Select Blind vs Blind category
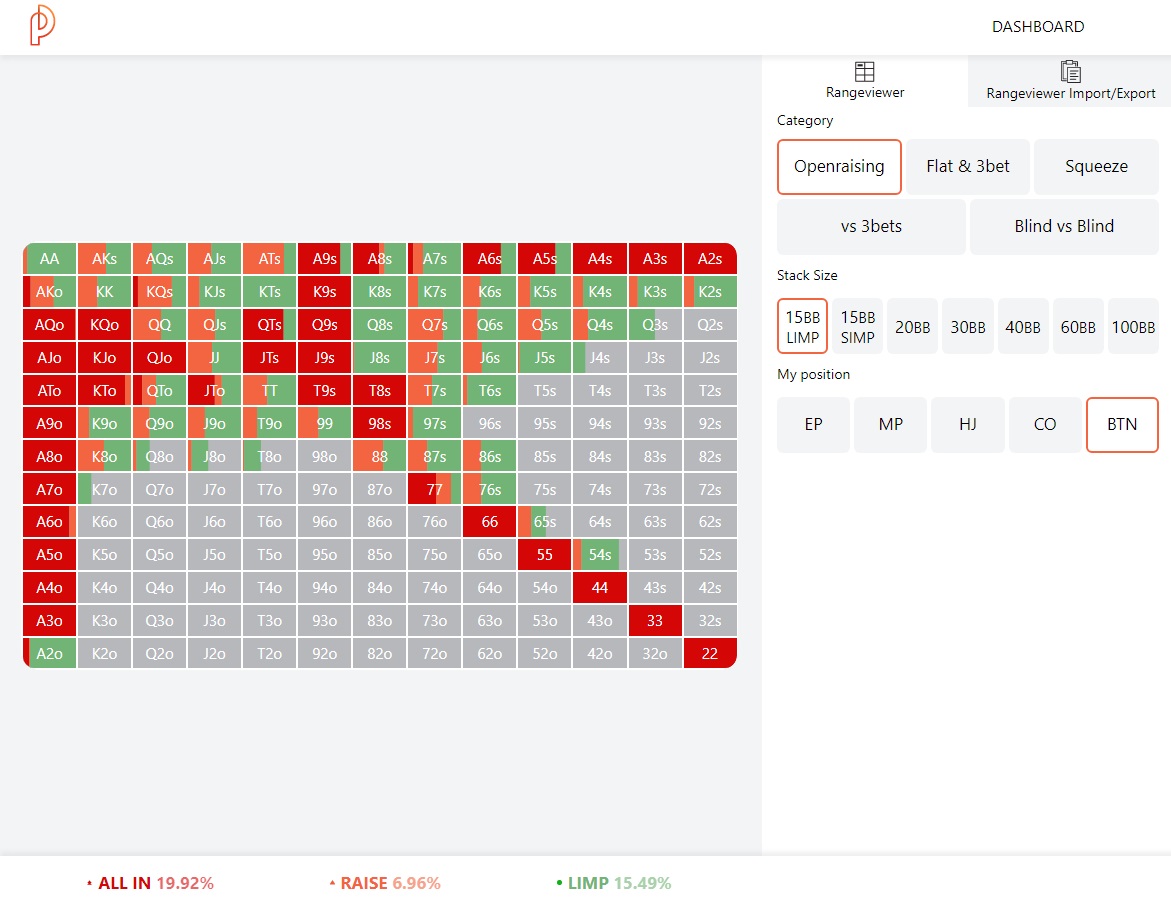This screenshot has height=905, width=1171. [x=1063, y=226]
